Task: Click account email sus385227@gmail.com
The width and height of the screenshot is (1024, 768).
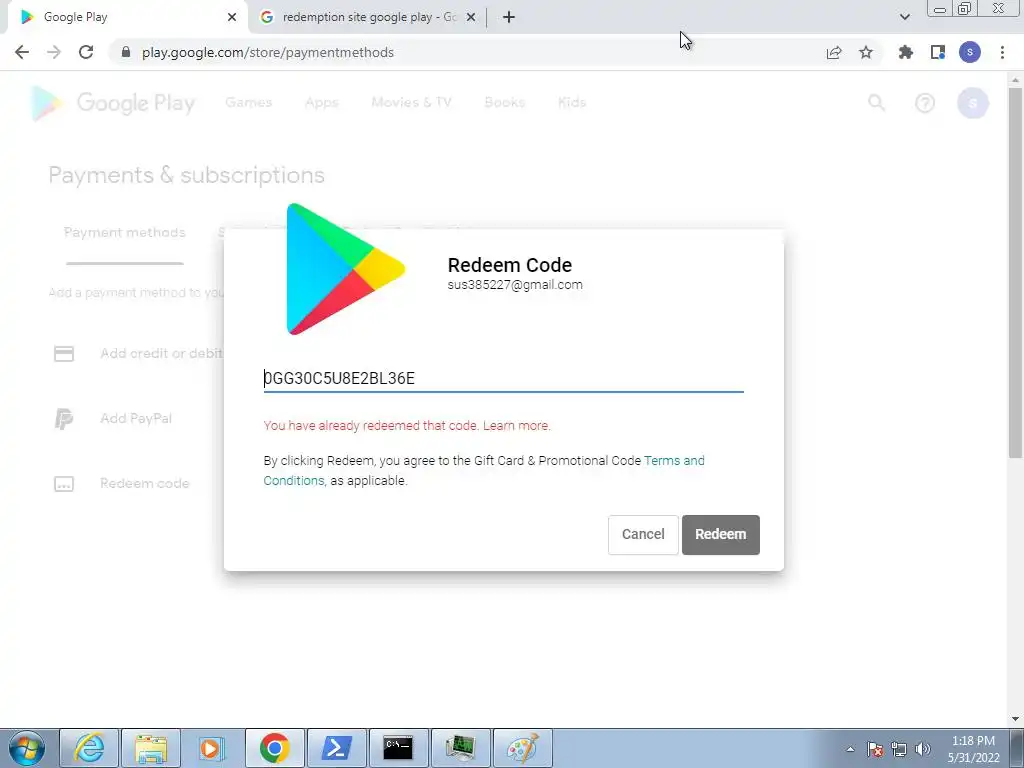Action: (515, 285)
